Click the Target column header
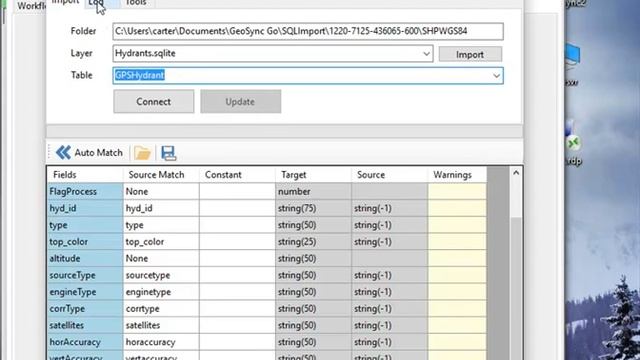The width and height of the screenshot is (640, 360). (x=313, y=175)
